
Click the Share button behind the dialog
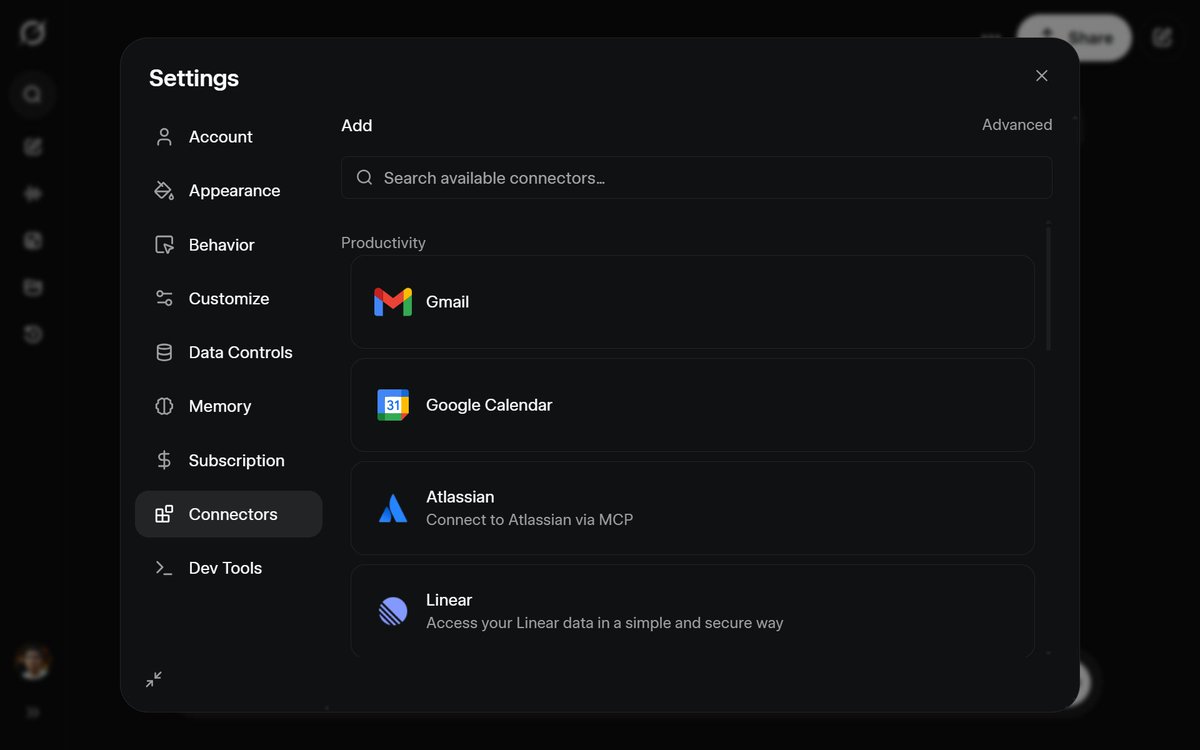pos(1075,38)
